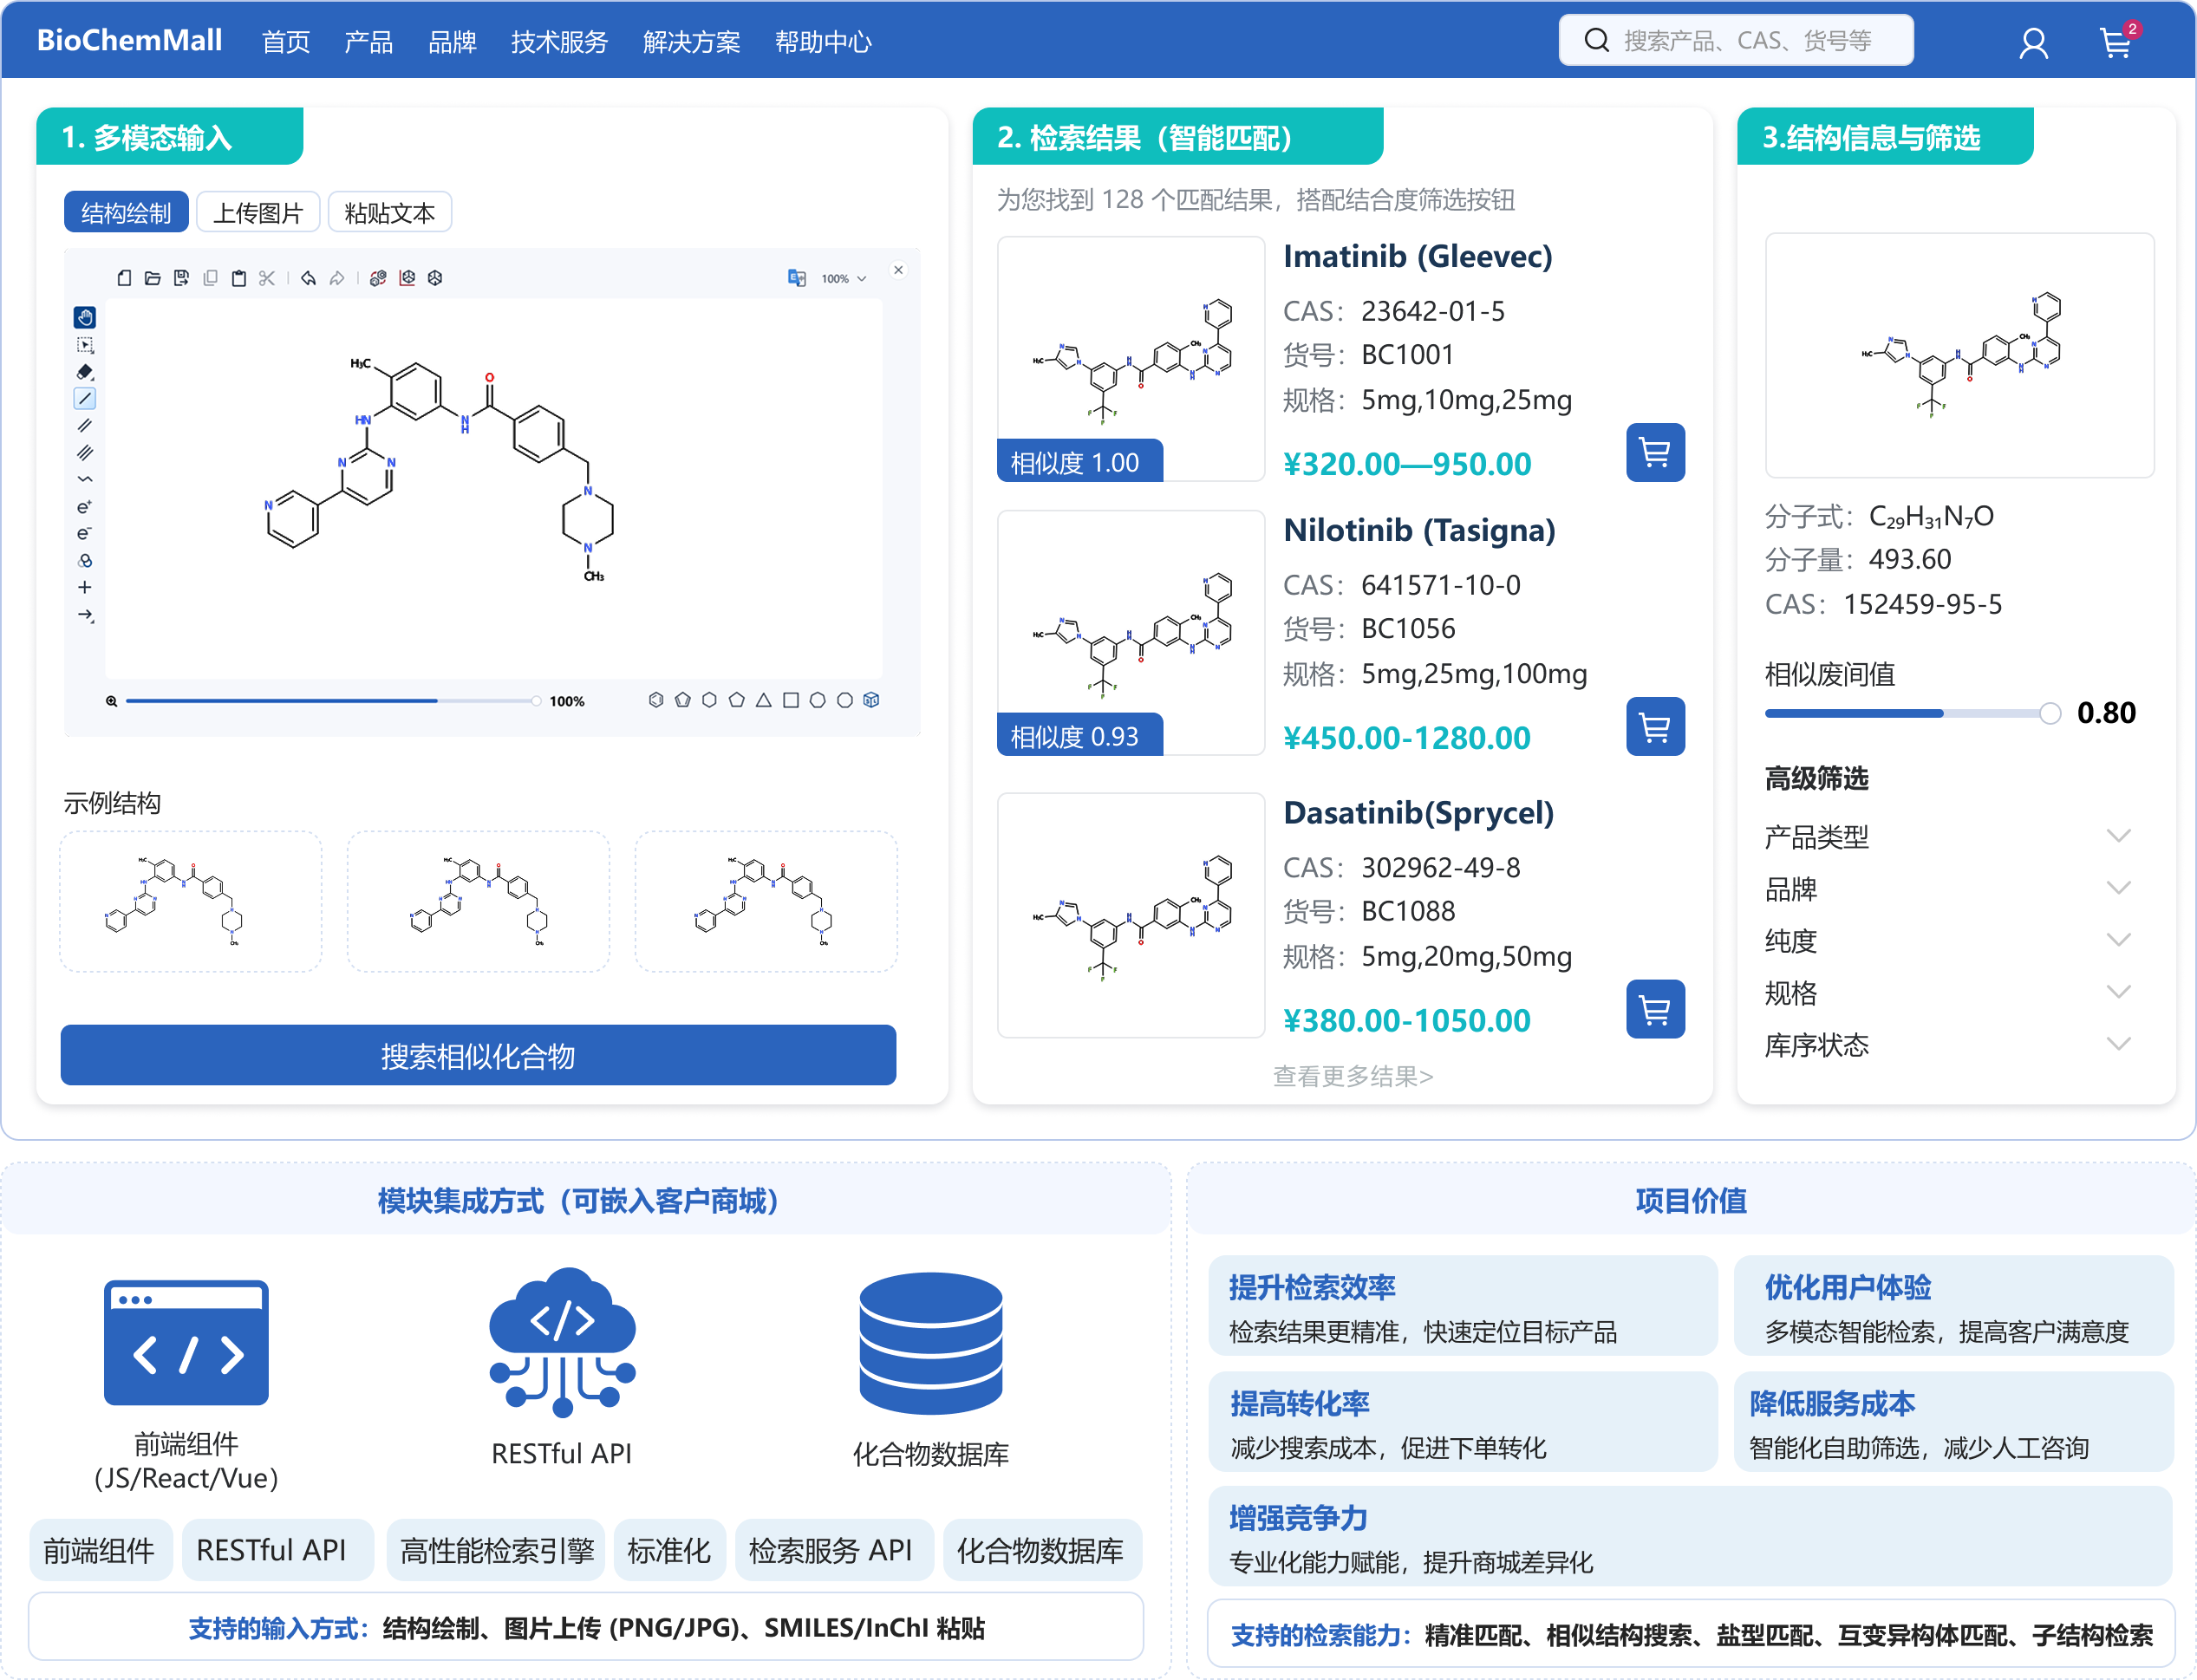The image size is (2197, 1680).
Task: Open the editor 100% zoom dropdown
Action: (843, 278)
